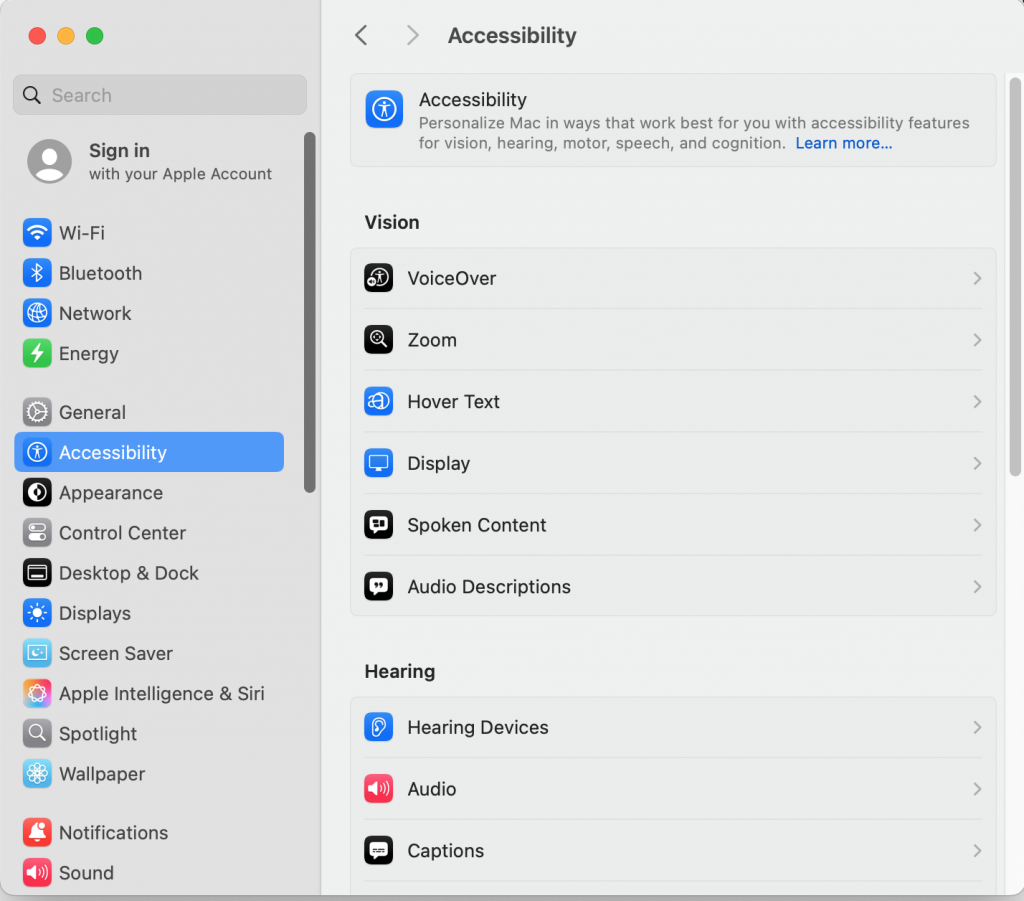Sign in with your Apple Account
Viewport: 1024px width, 901px height.
pyautogui.click(x=150, y=161)
